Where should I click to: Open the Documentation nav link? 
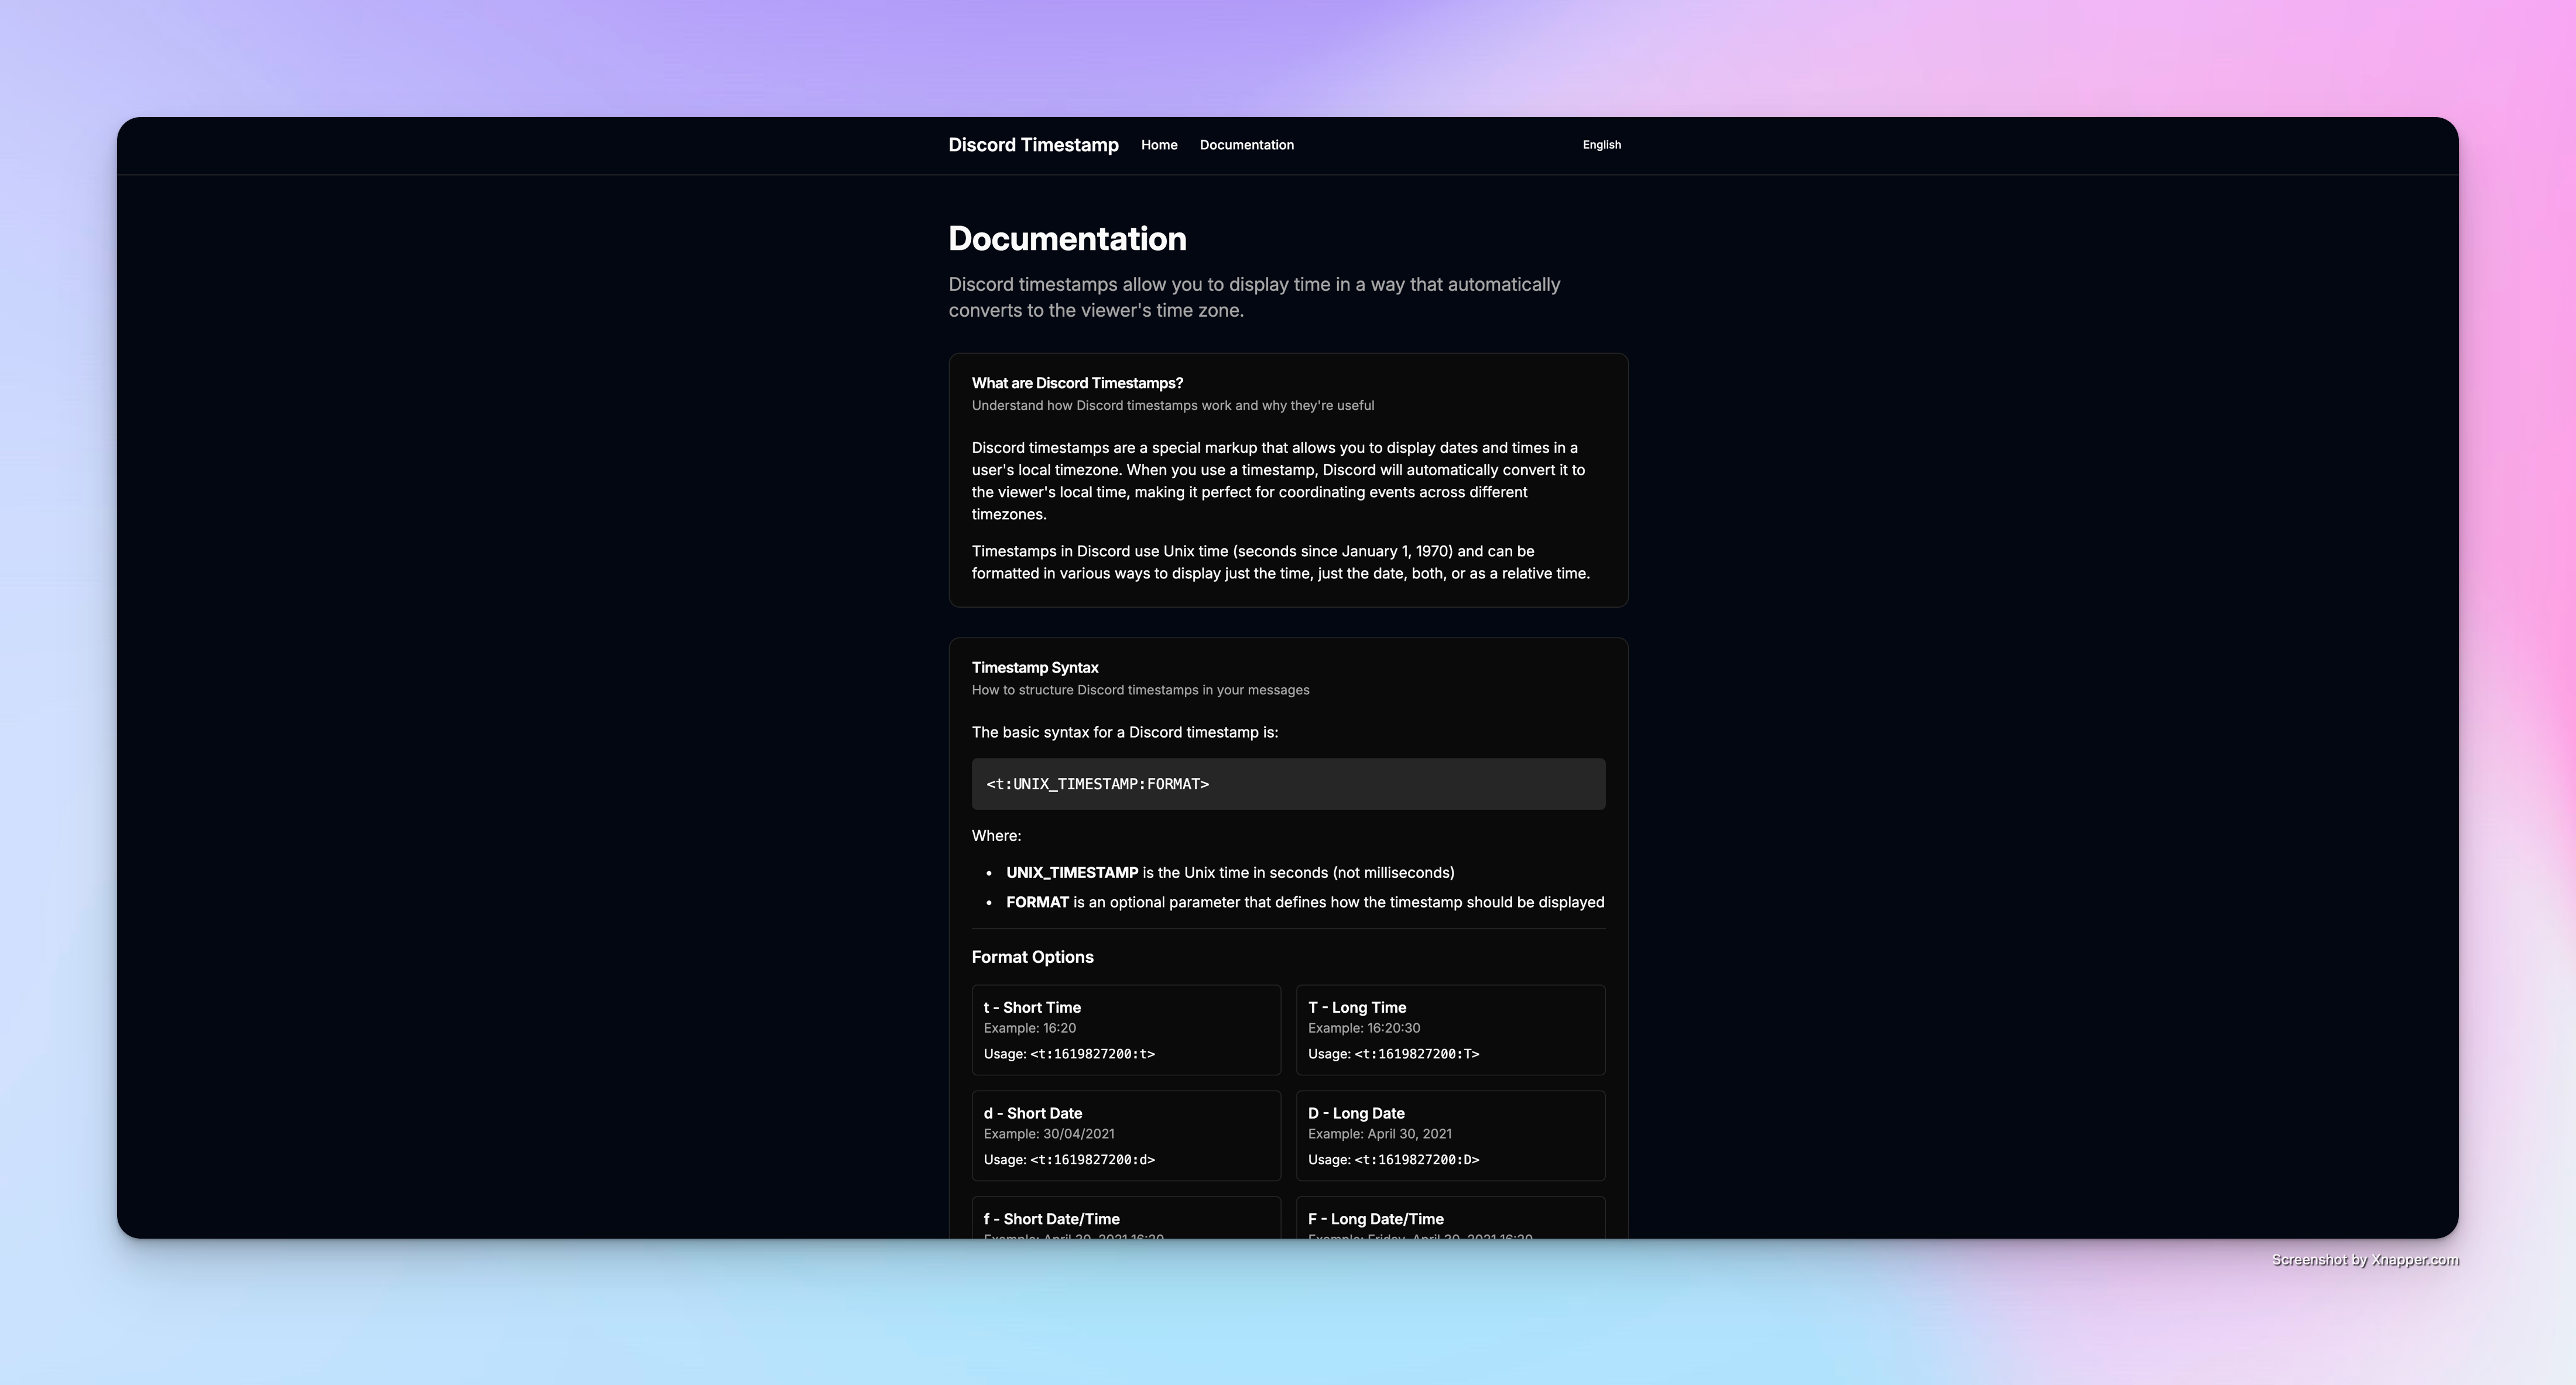point(1246,145)
